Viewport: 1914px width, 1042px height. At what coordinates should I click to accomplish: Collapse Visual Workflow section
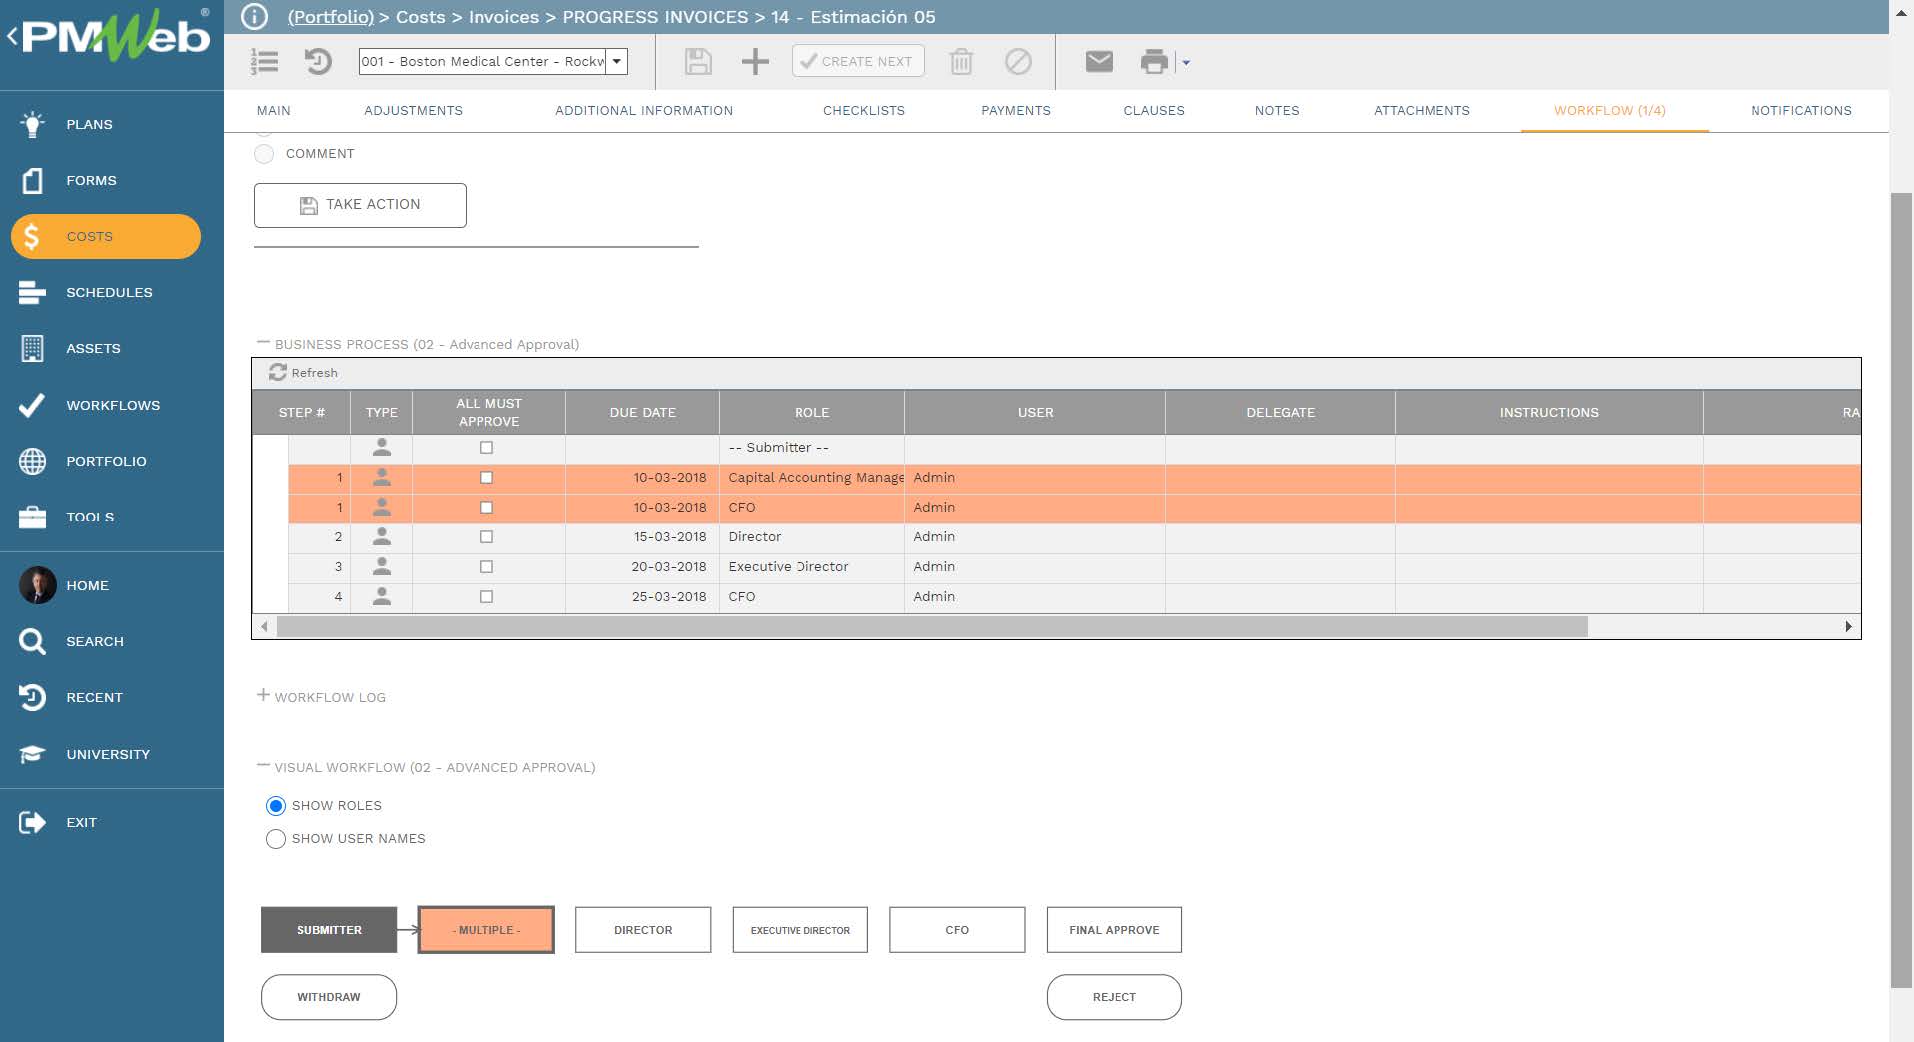(264, 766)
